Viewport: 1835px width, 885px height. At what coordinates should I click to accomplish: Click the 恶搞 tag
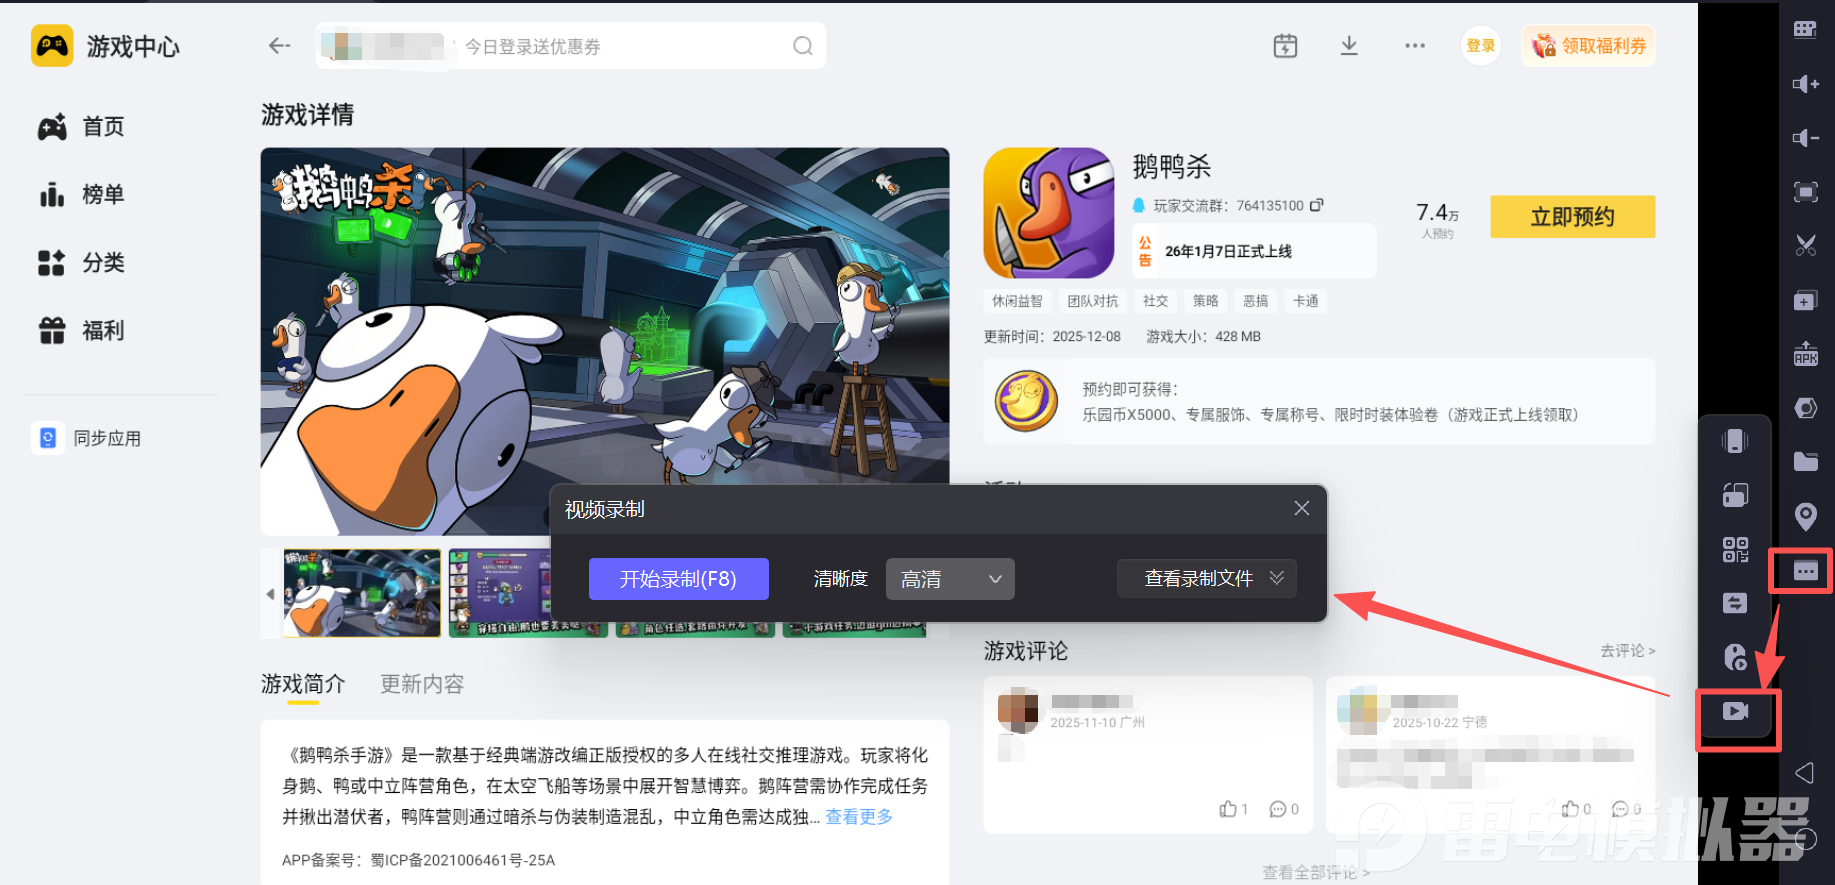click(1255, 301)
